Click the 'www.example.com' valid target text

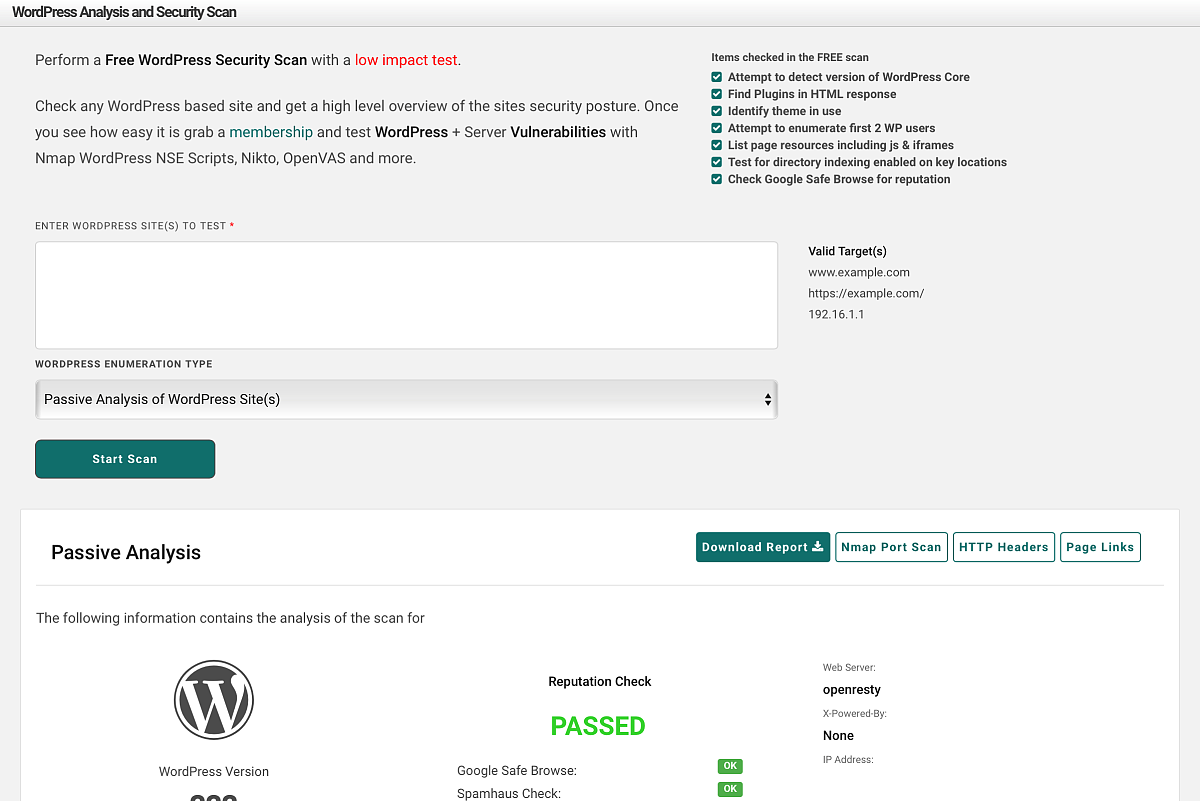tap(859, 272)
